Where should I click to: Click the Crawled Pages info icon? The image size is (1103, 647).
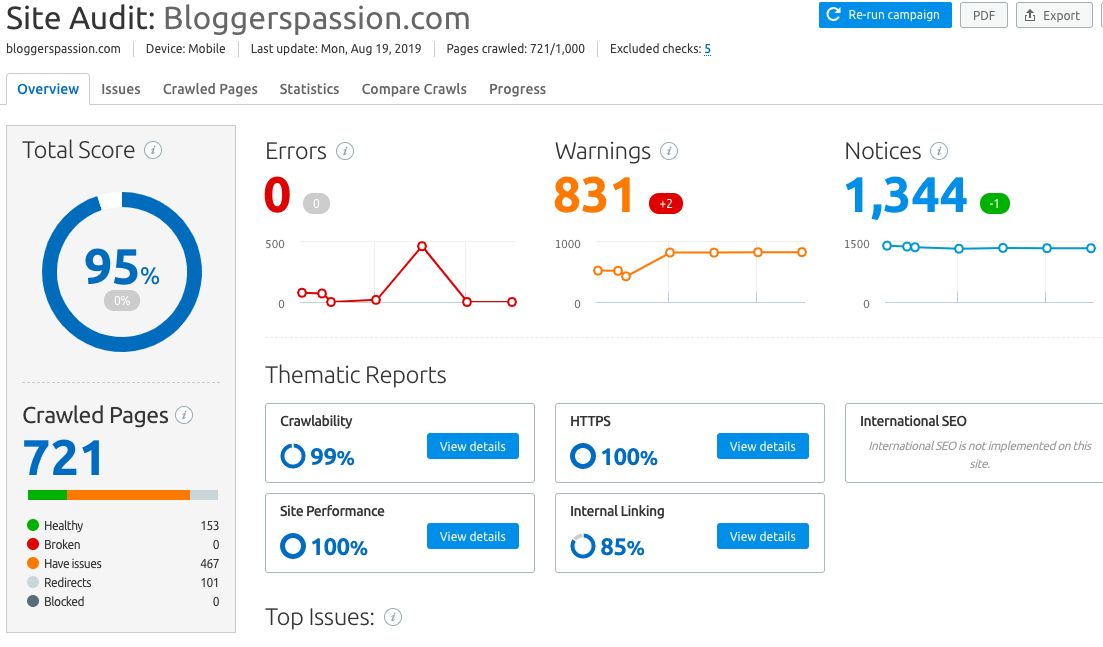[184, 415]
